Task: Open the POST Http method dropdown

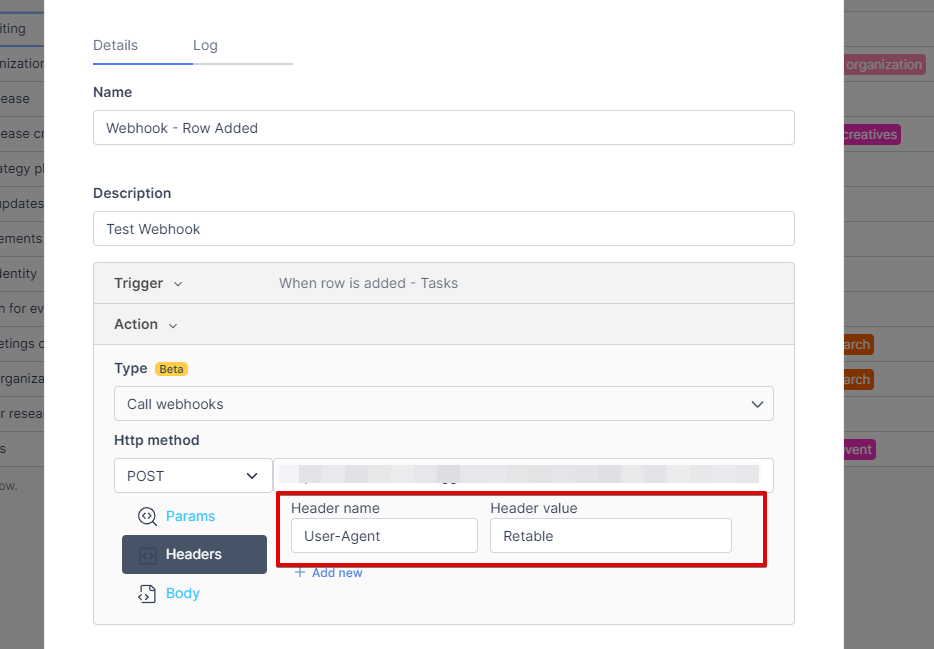Action: [x=193, y=476]
